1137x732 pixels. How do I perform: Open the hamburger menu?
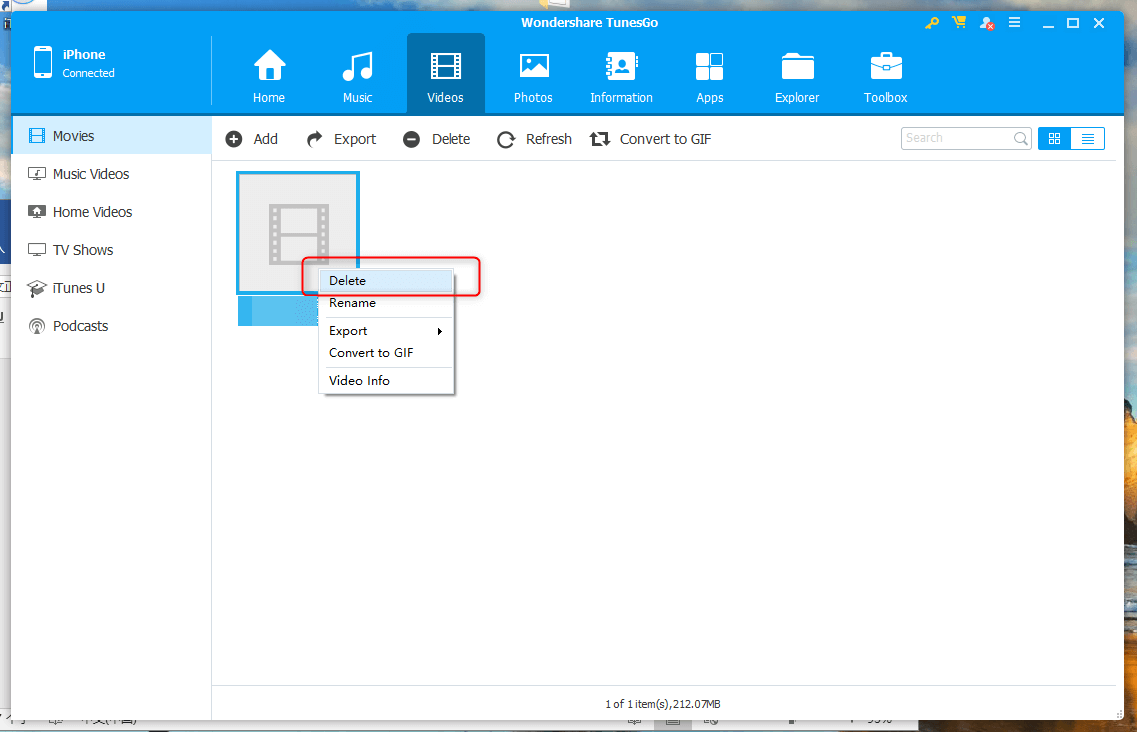point(1014,22)
